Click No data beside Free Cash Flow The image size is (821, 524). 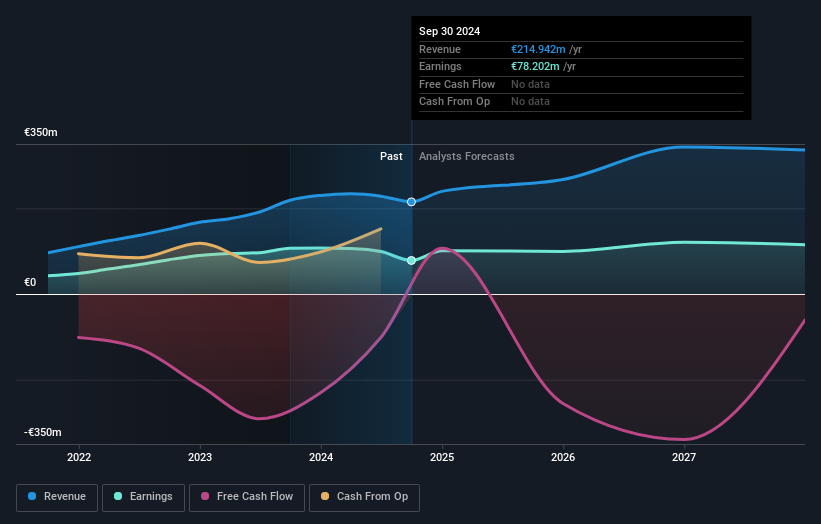[530, 84]
